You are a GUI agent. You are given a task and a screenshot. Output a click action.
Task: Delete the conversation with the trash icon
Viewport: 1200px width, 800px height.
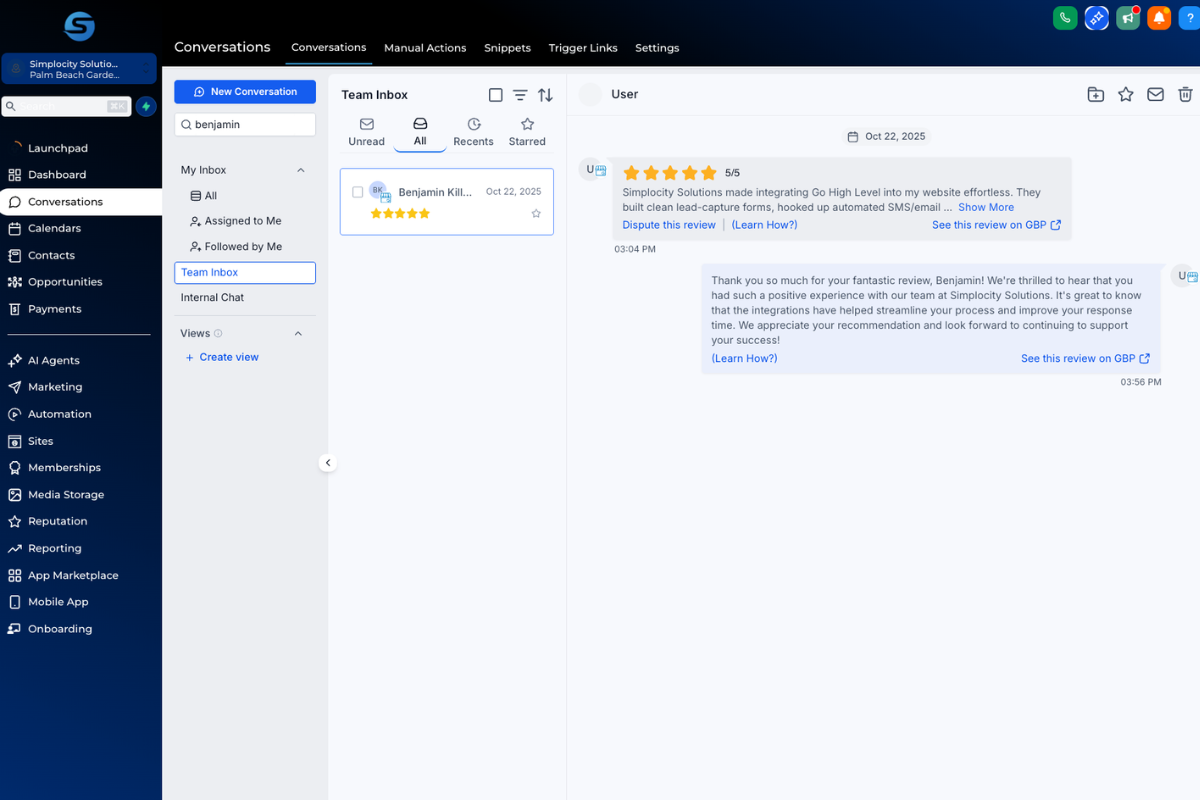coord(1185,94)
